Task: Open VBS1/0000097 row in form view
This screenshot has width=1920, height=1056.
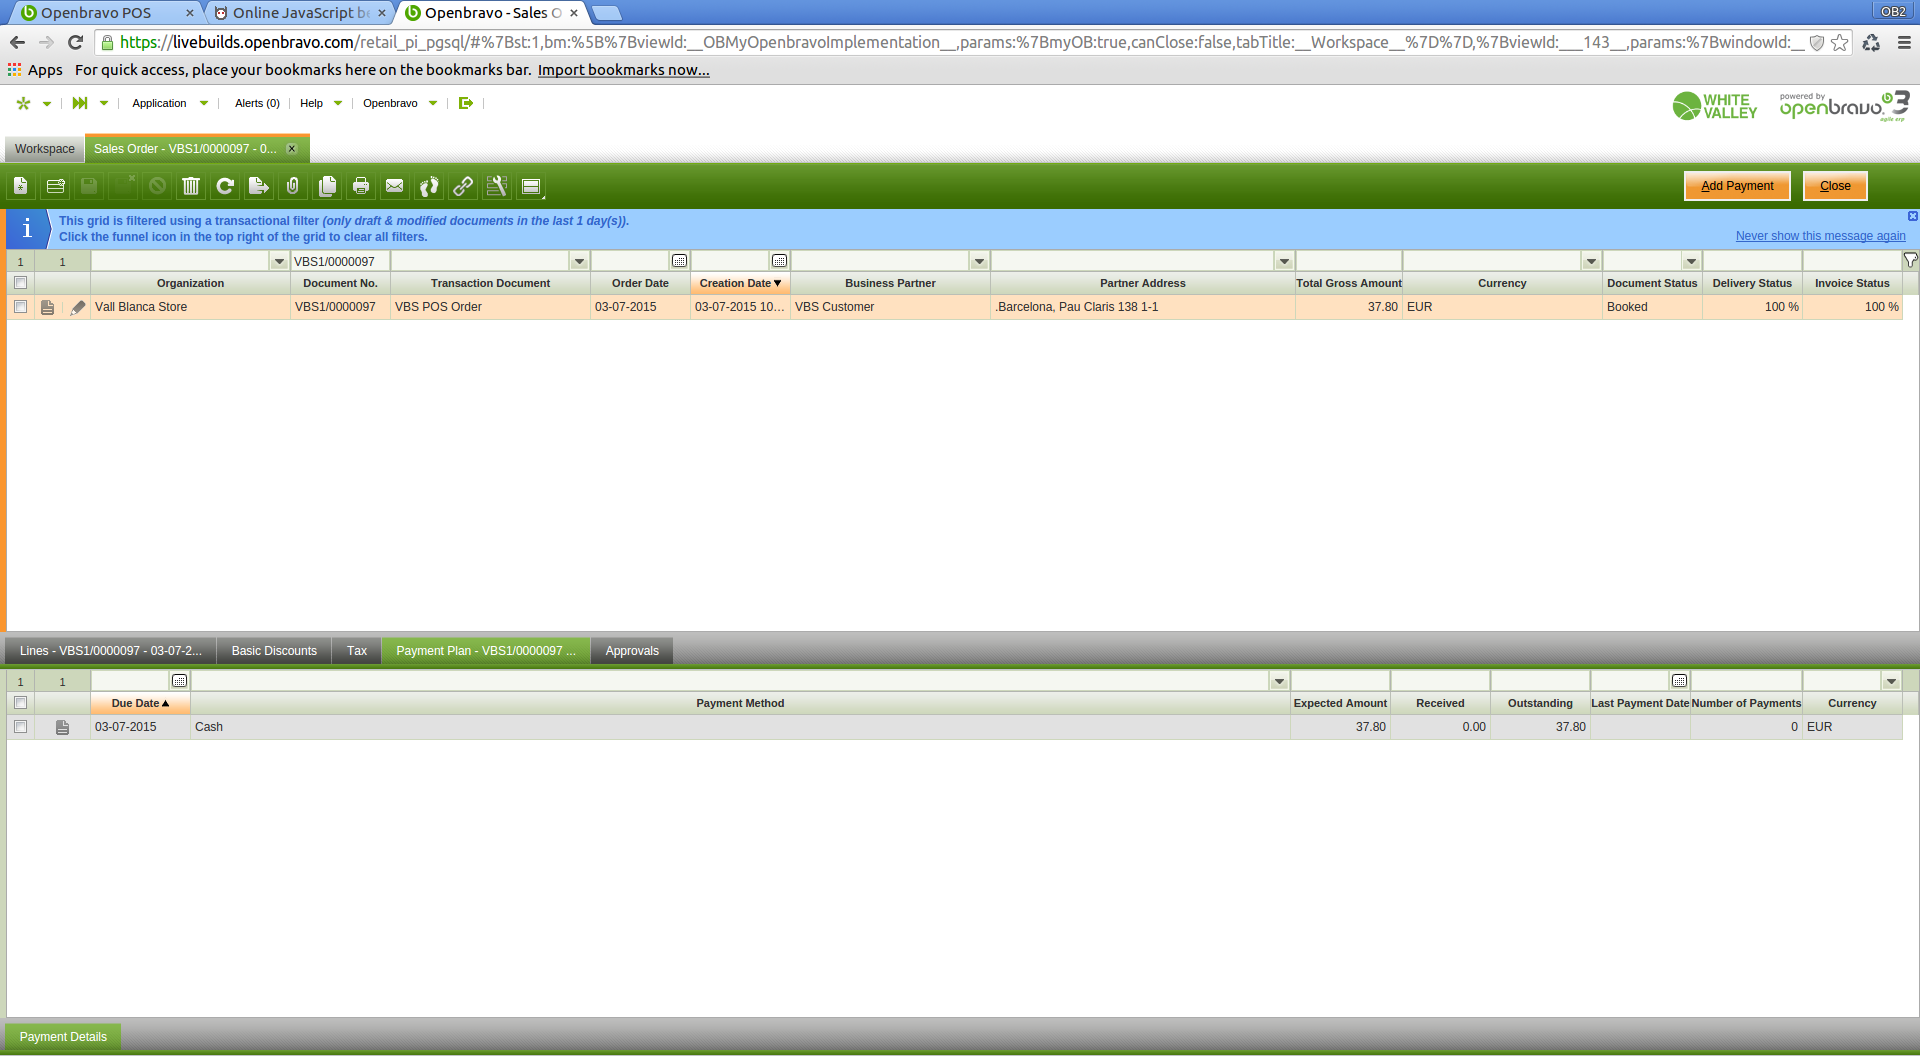Action: tap(47, 308)
